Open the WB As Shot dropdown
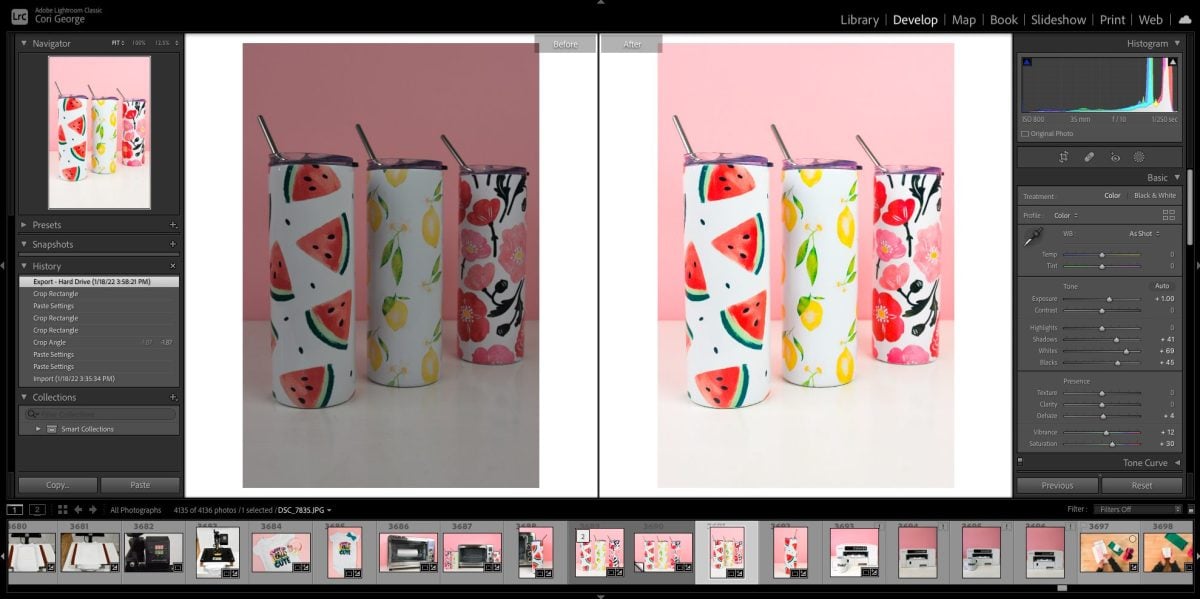This screenshot has height=599, width=1200. coord(1144,233)
